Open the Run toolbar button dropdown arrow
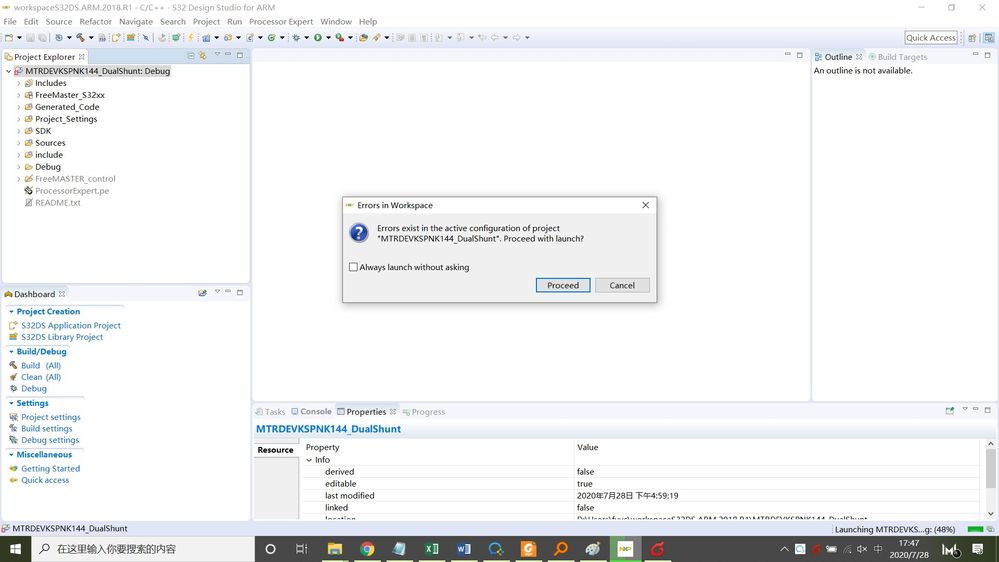 pos(328,38)
